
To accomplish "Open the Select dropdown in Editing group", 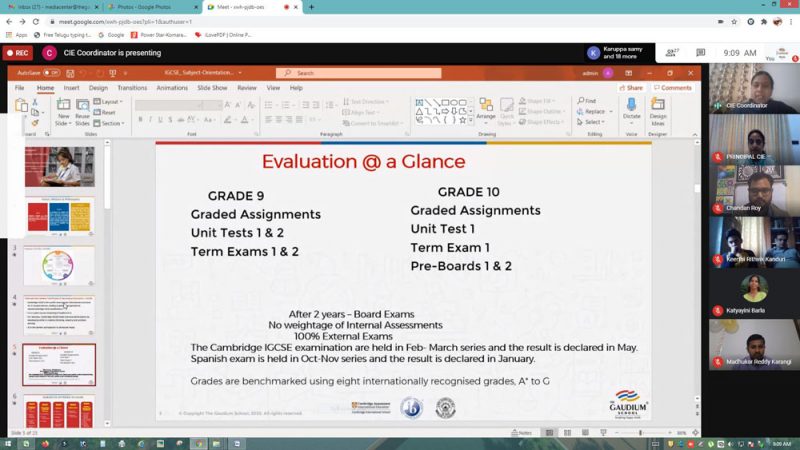I will pos(591,122).
